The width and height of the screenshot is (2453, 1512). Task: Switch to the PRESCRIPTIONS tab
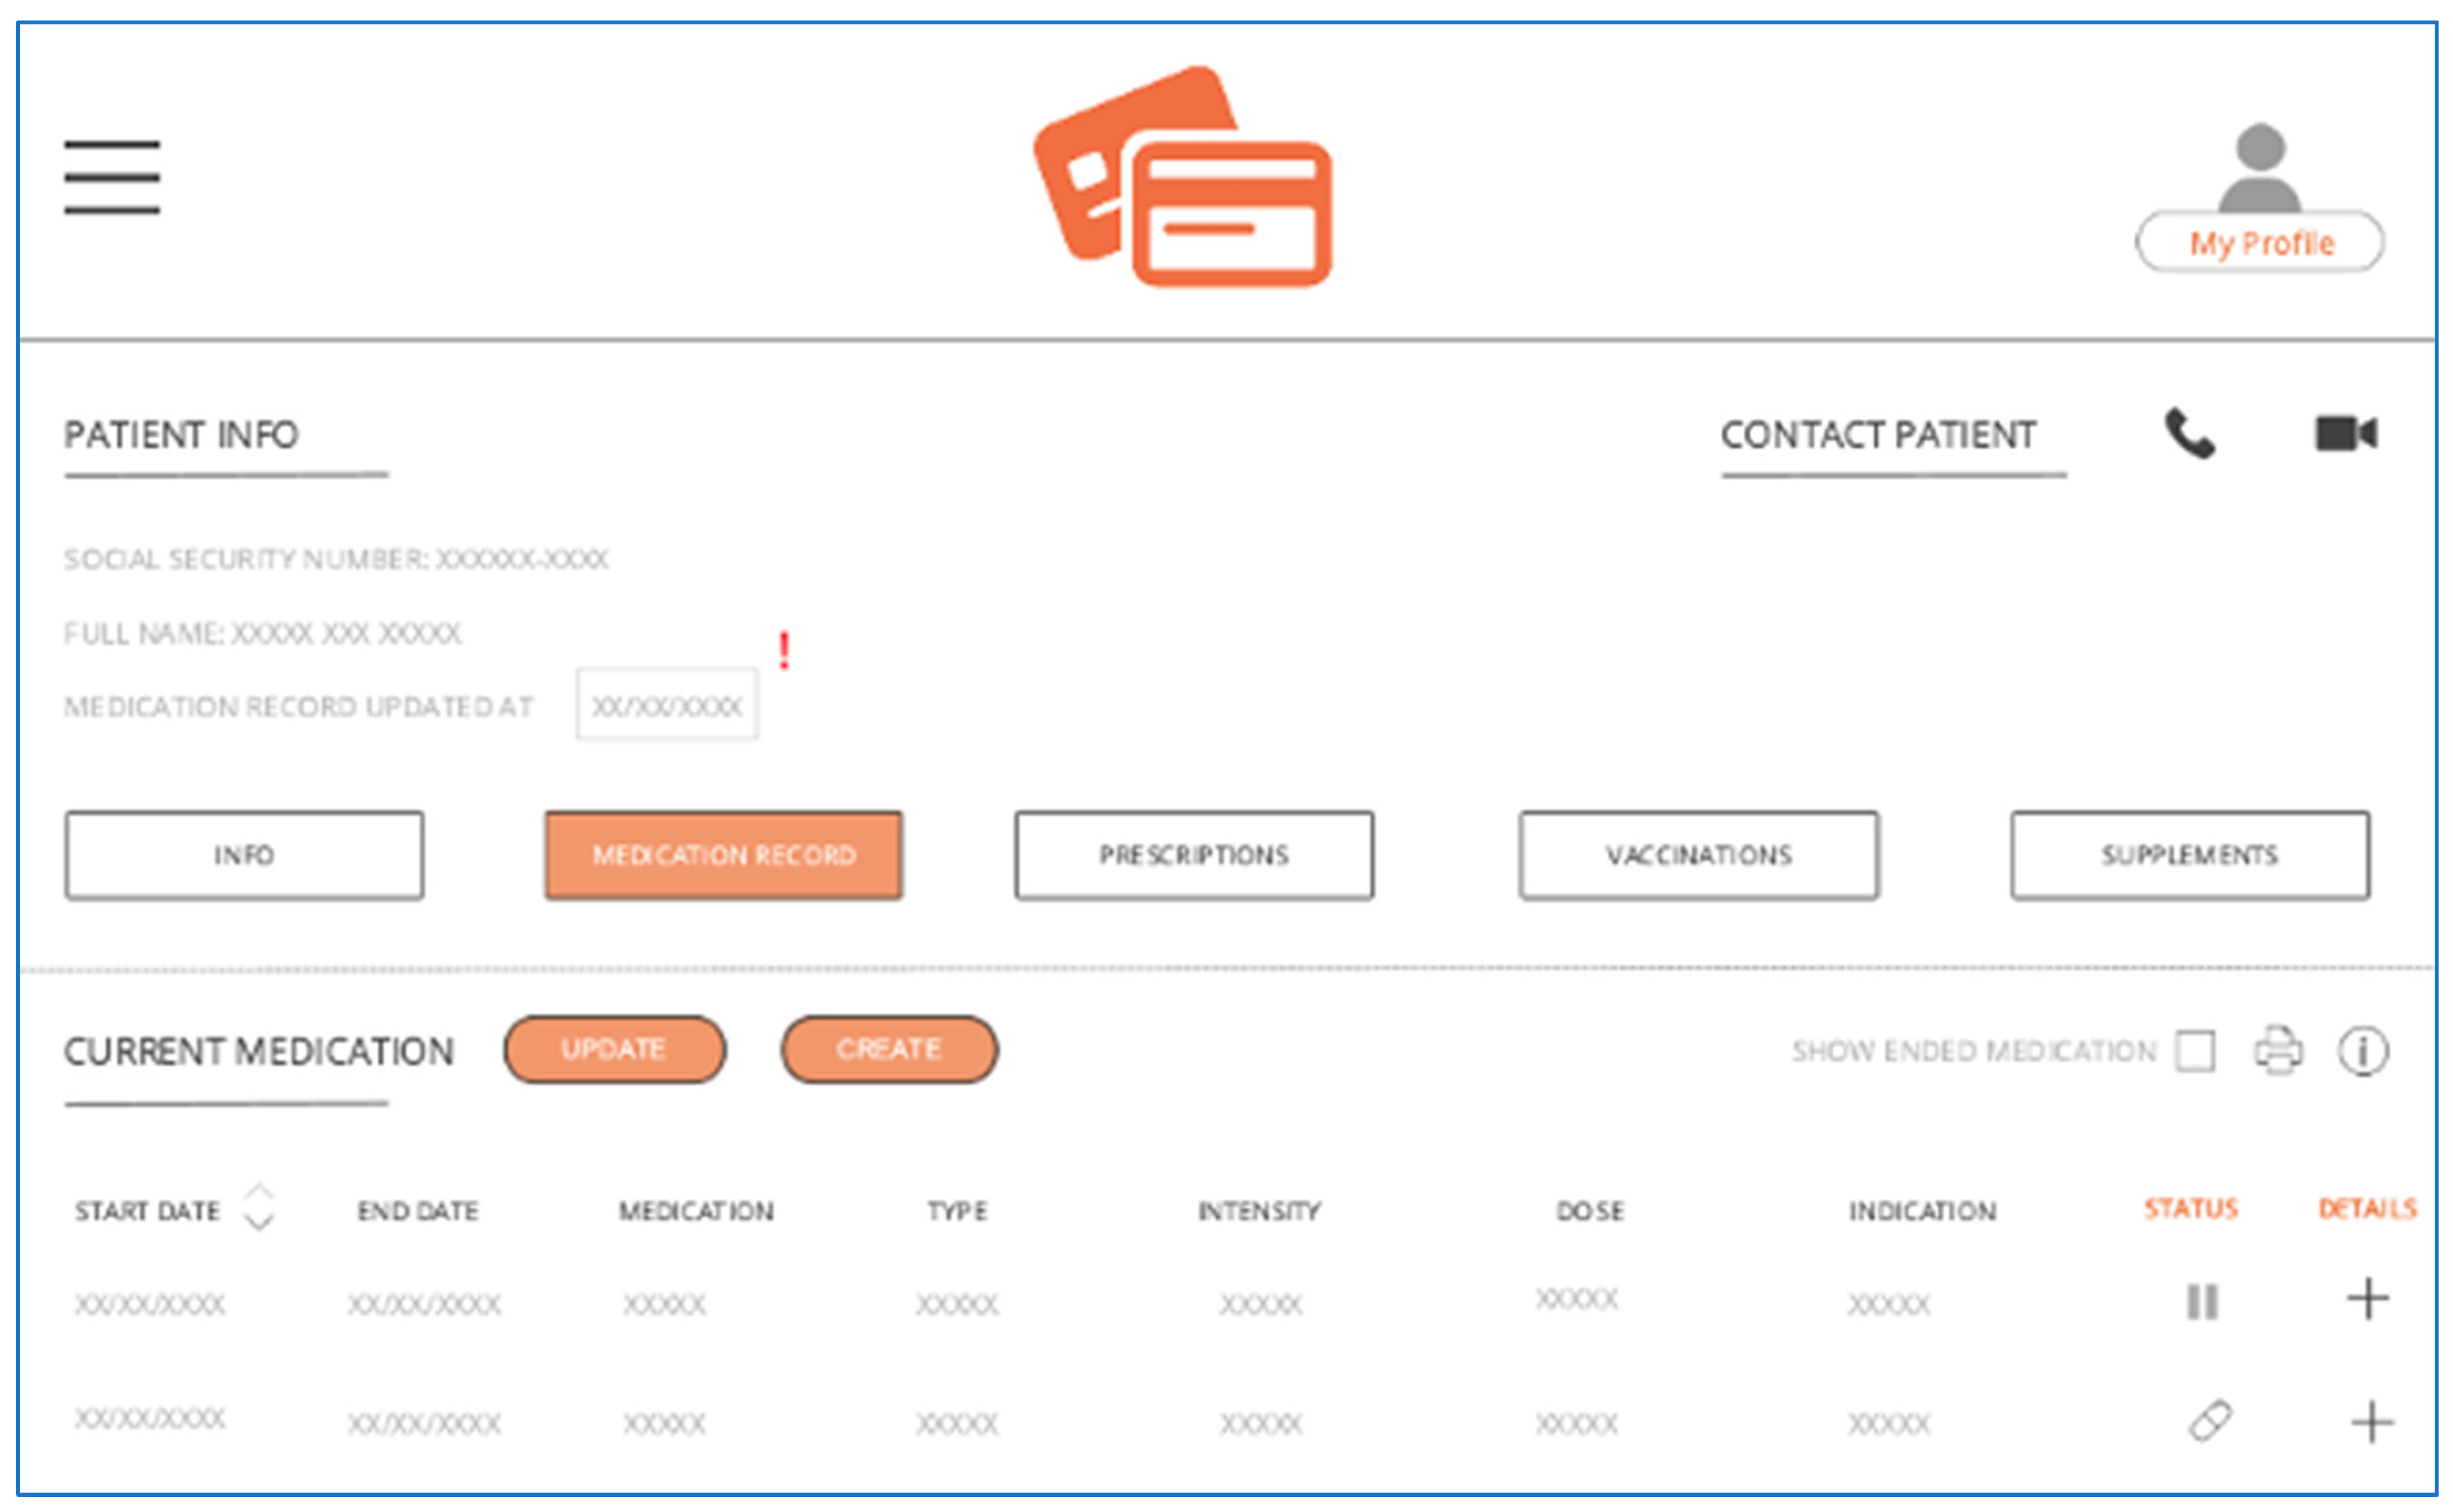(1194, 855)
